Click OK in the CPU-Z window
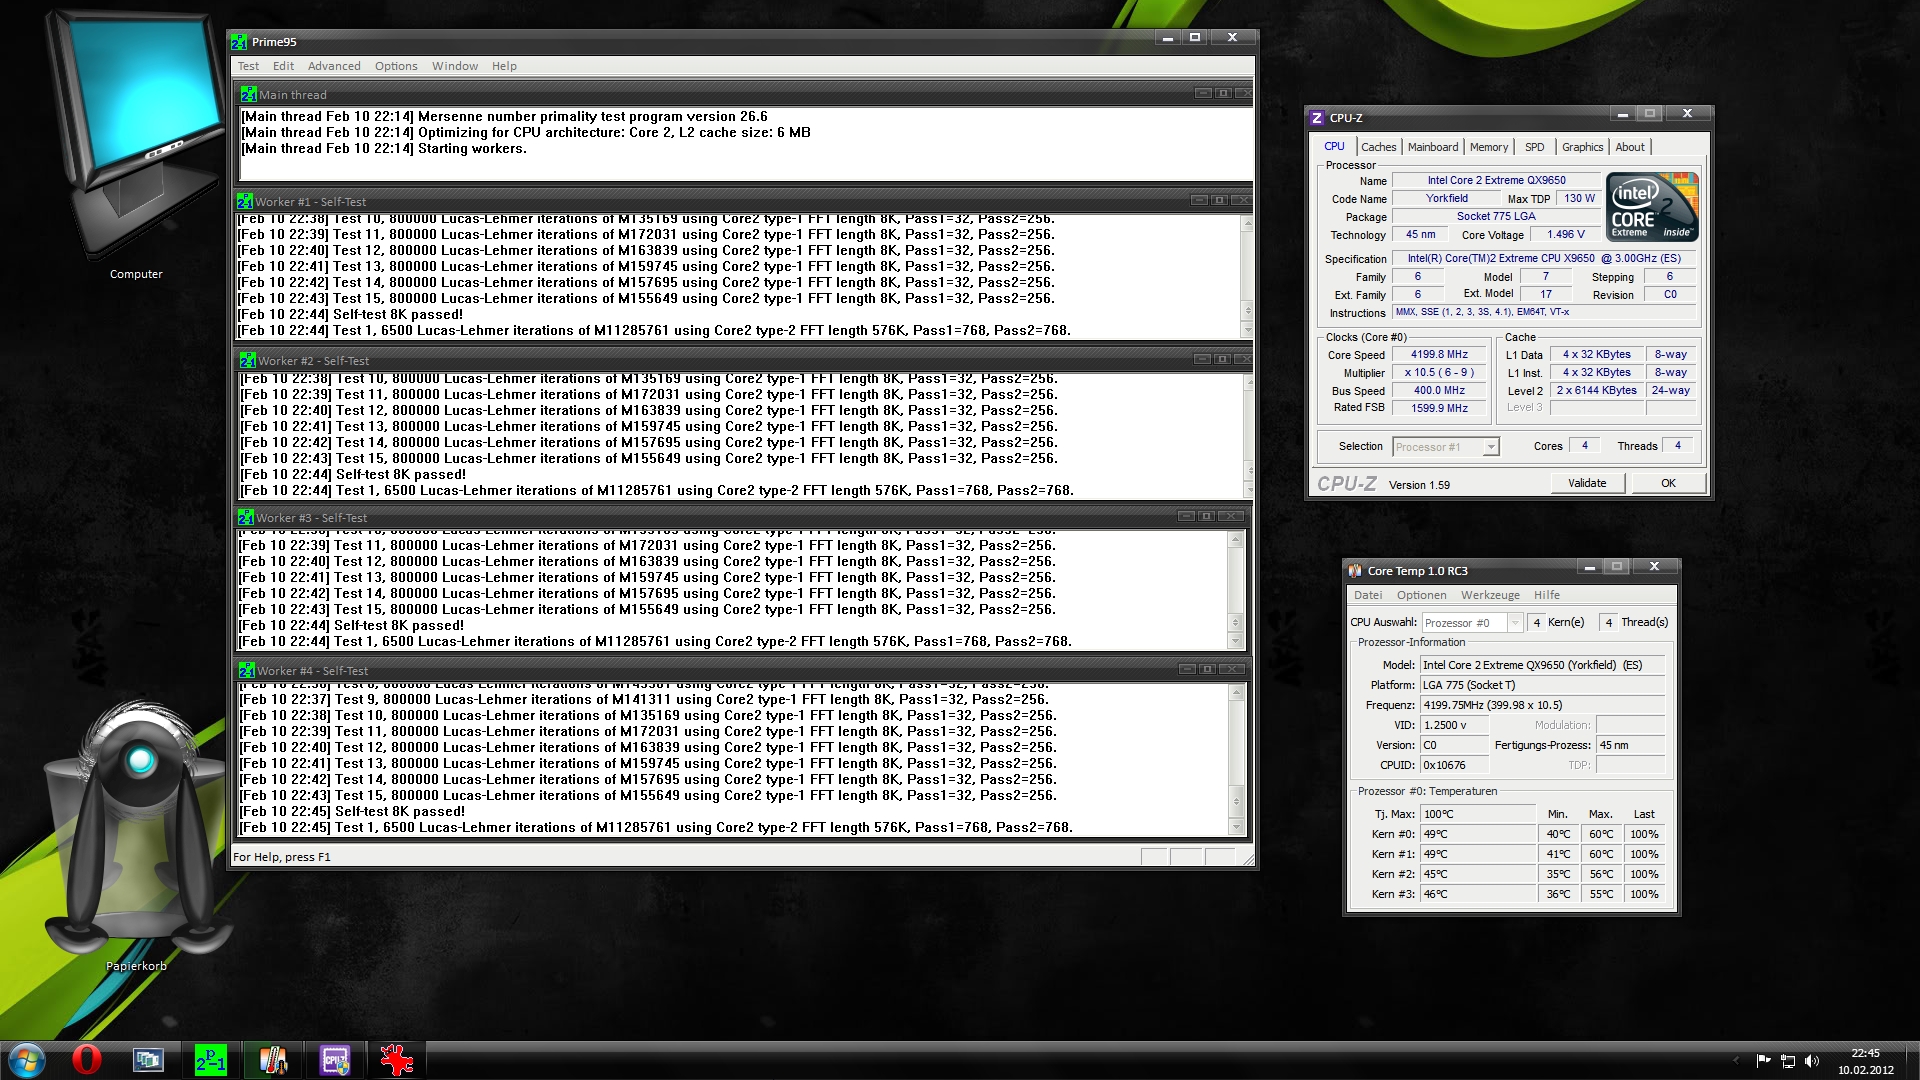1920x1080 pixels. tap(1667, 482)
